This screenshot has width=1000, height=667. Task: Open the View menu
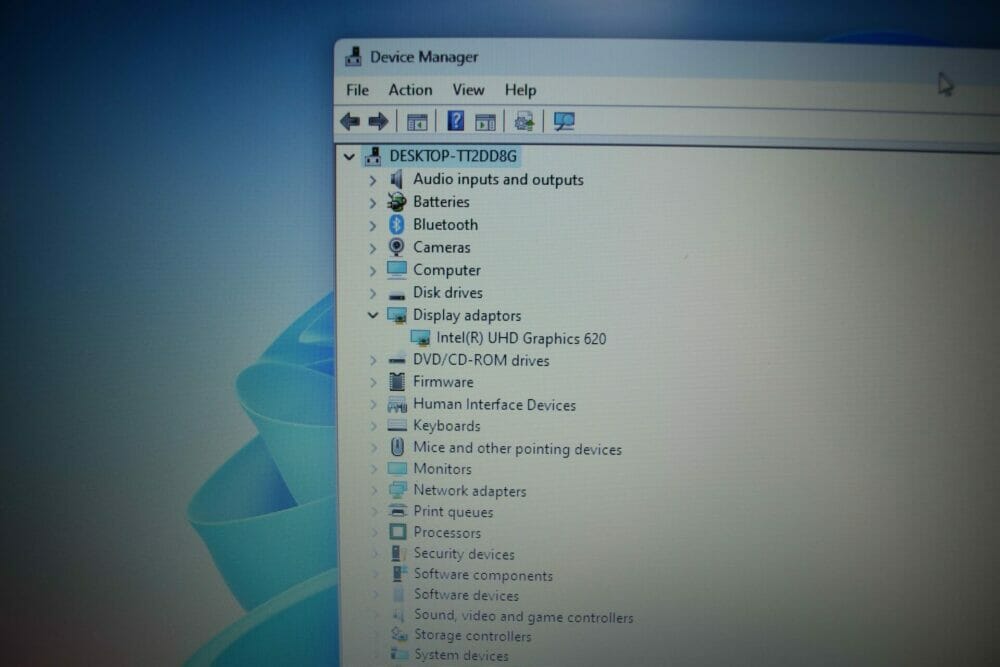[468, 90]
